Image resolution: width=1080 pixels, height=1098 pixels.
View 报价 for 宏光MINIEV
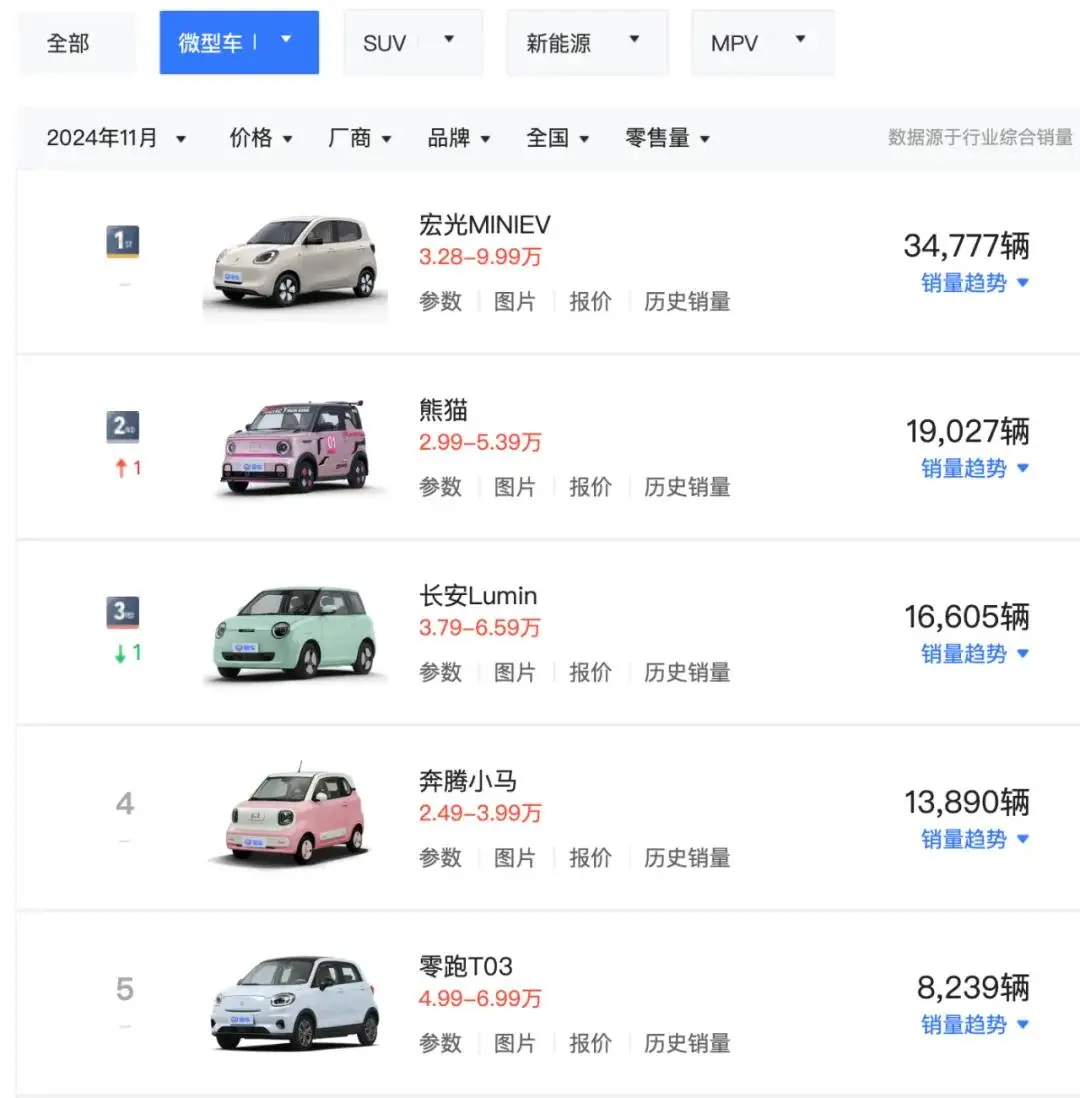pos(590,302)
